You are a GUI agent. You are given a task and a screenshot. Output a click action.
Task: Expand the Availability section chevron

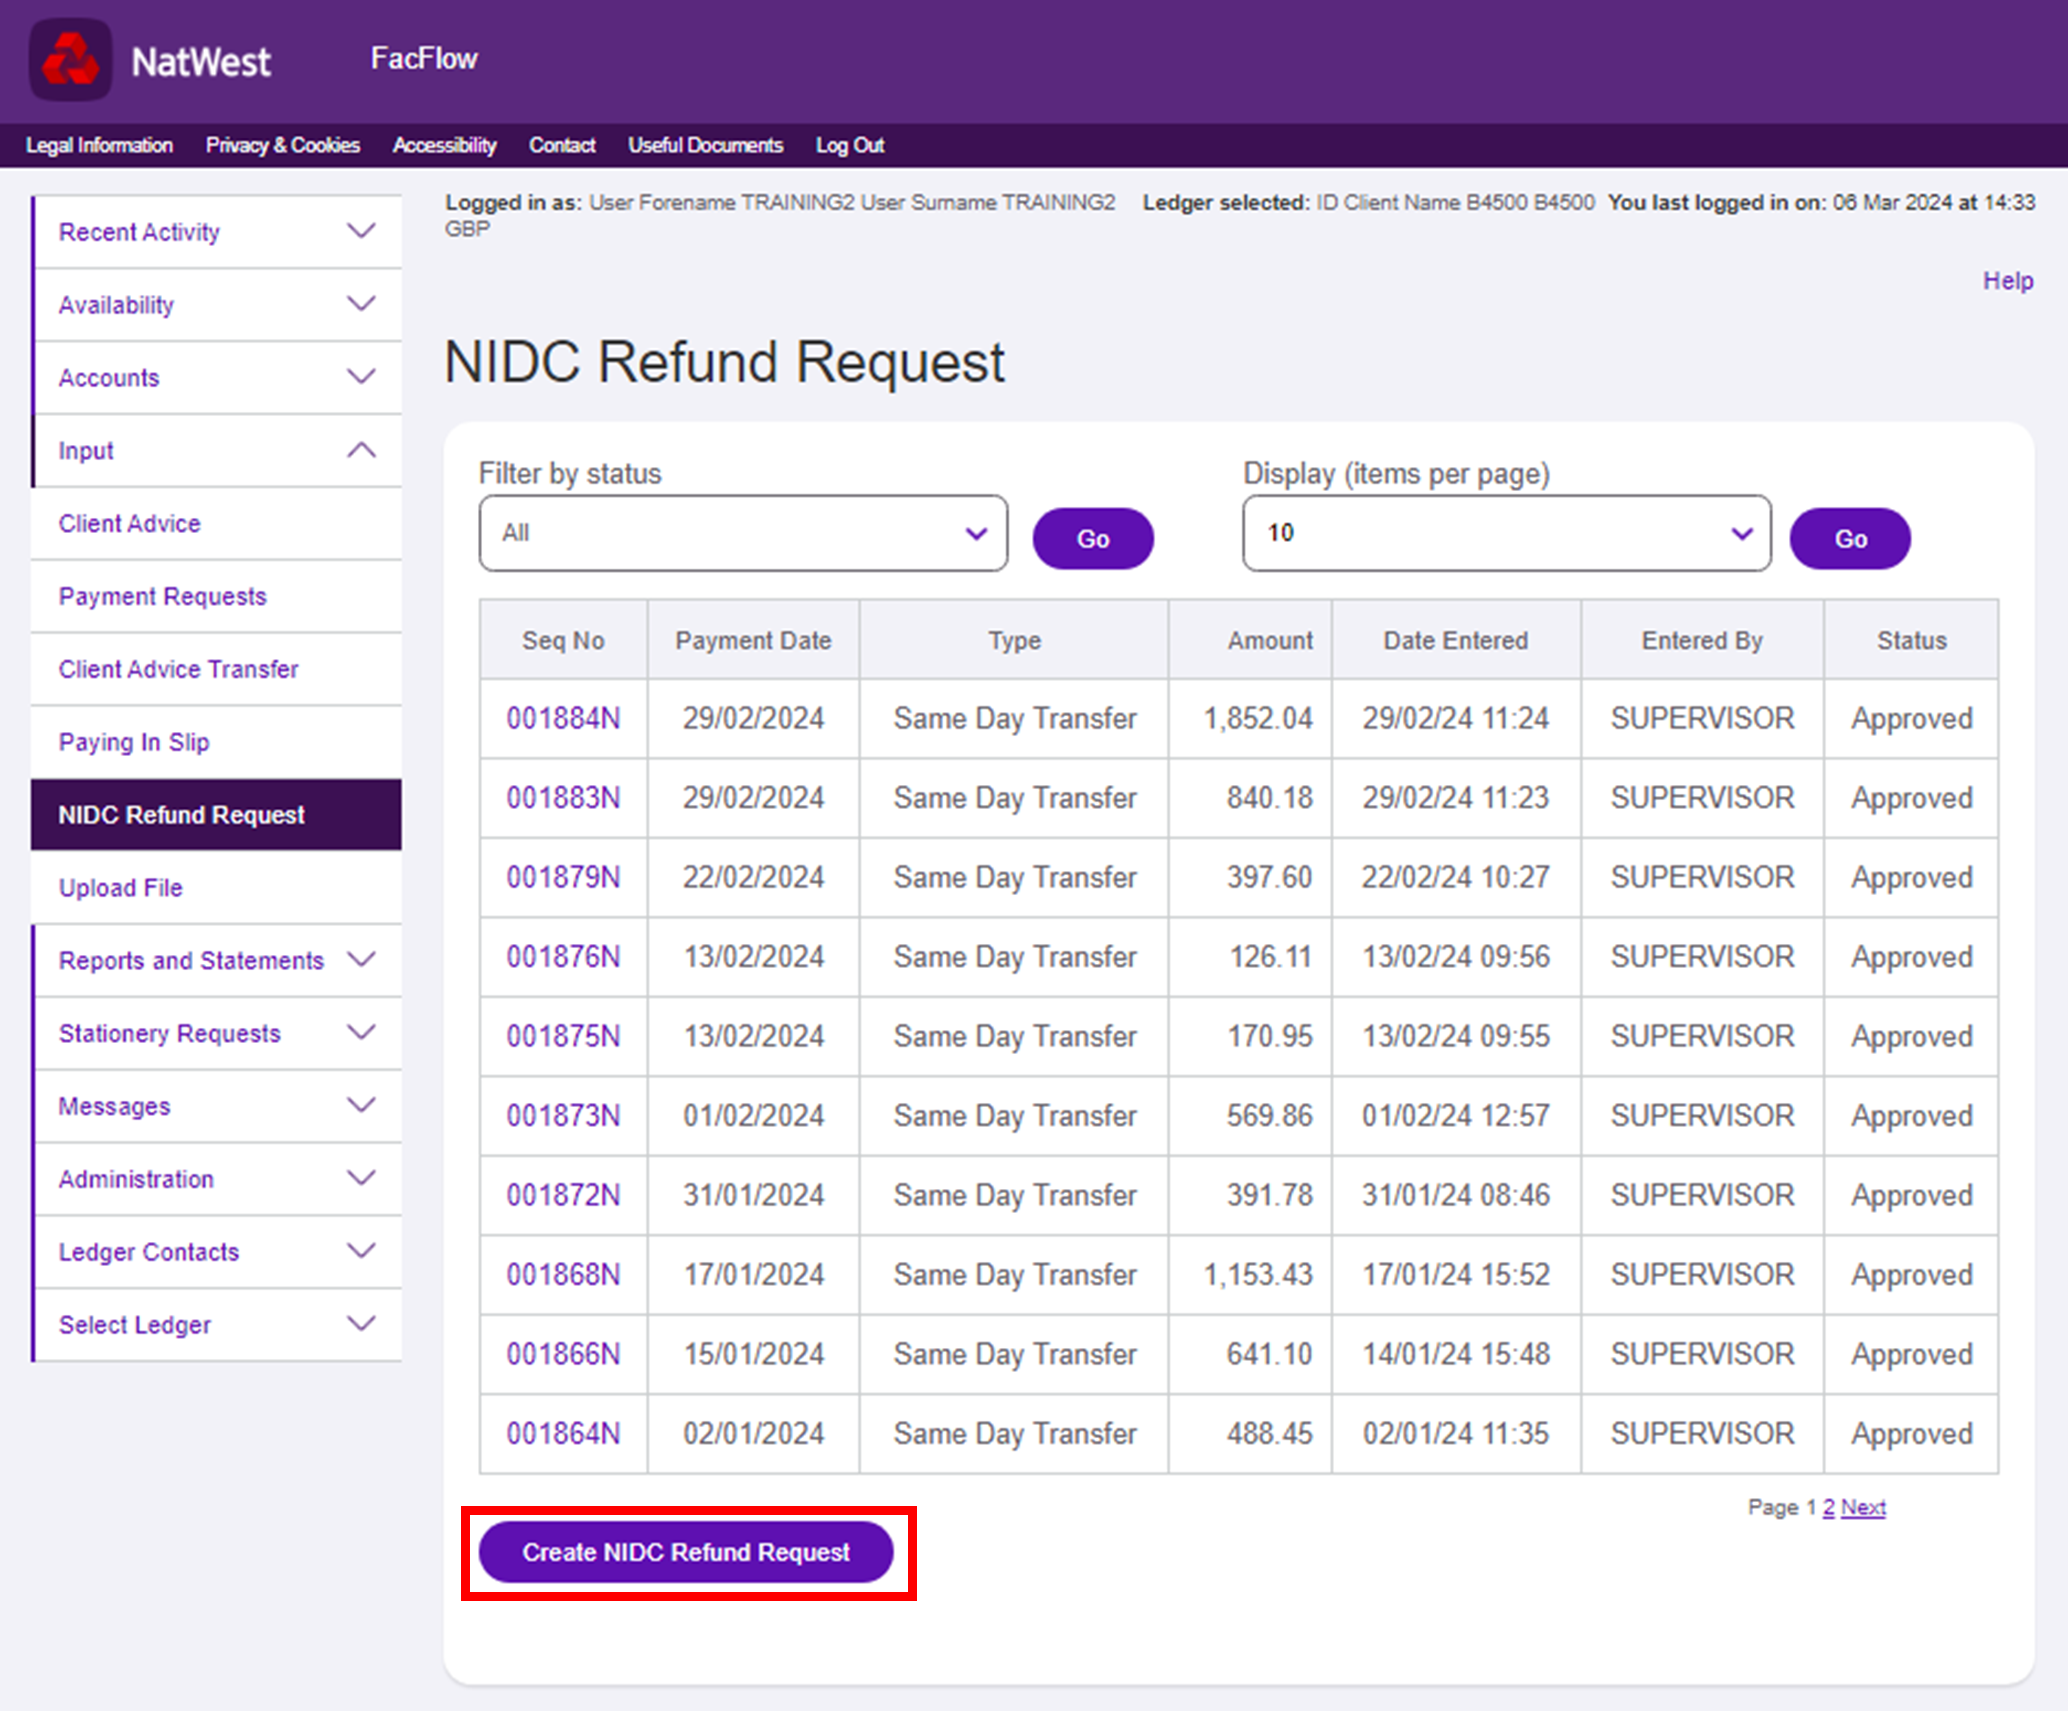(361, 304)
